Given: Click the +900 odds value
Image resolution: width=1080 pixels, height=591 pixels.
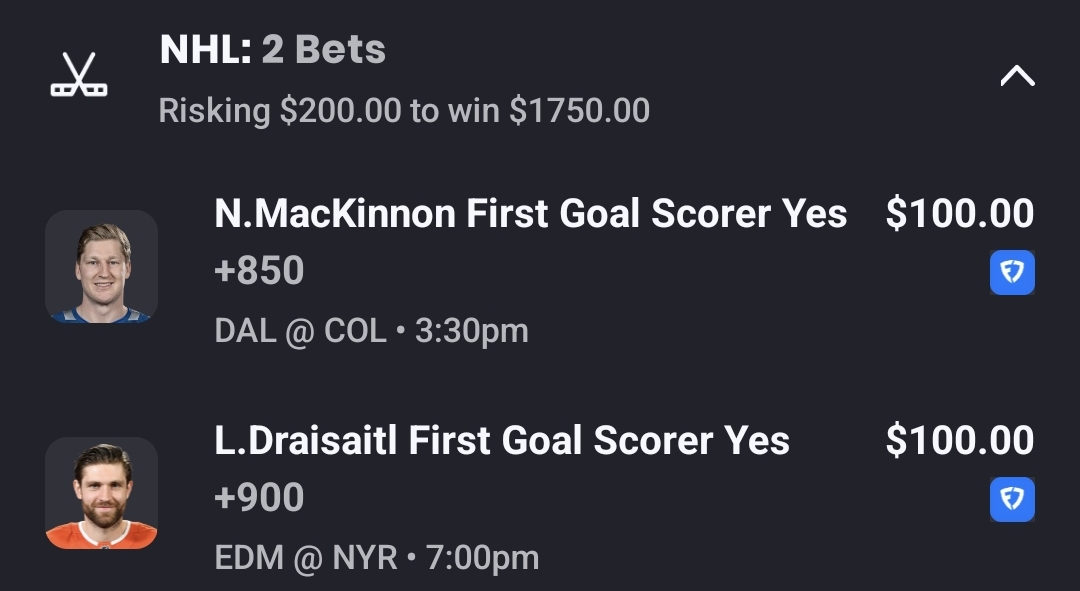Looking at the screenshot, I should point(259,498).
